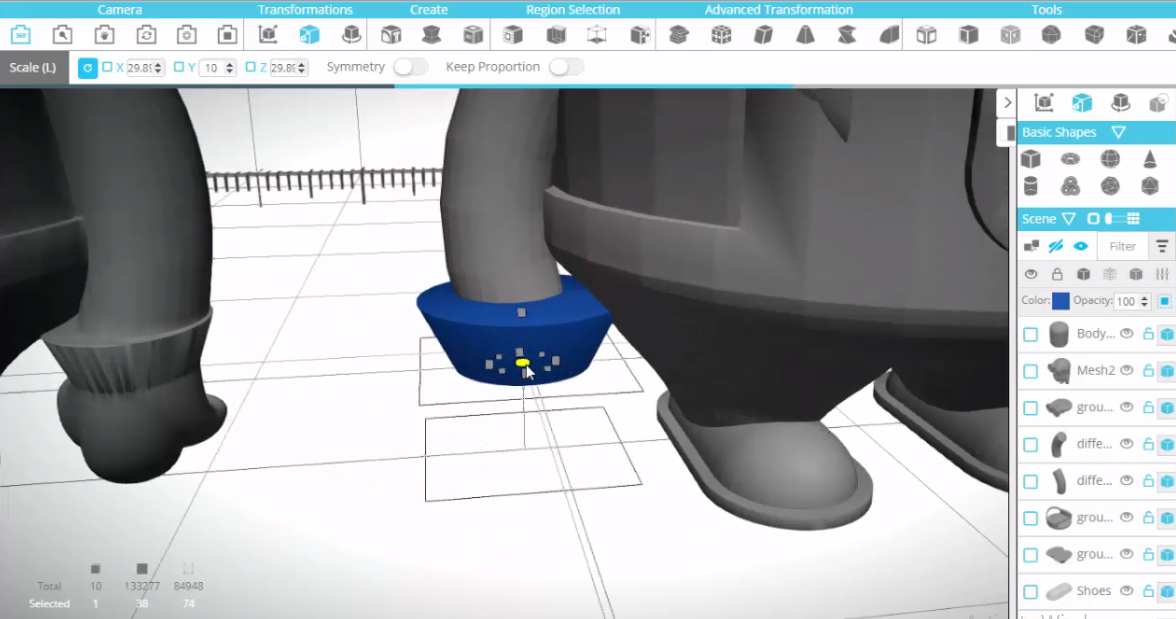Adjust the X scale value stepper
The image size is (1176, 619).
158,68
